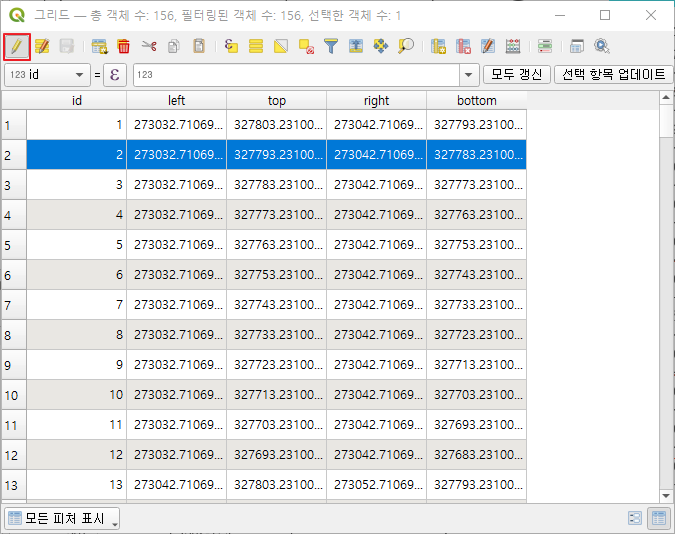
Task: Open the field calculator abacus icon
Action: click(513, 46)
